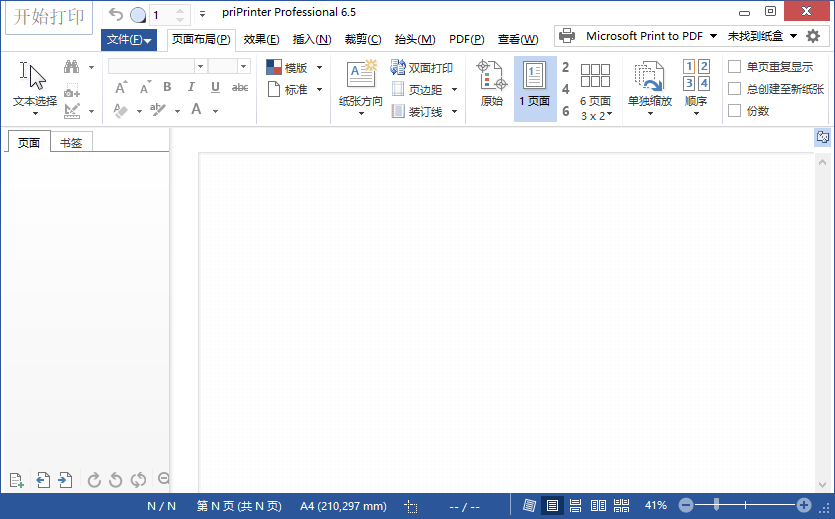Toggle strikethrough abc formatting
Viewport: 835px width, 519px height.
(x=240, y=87)
